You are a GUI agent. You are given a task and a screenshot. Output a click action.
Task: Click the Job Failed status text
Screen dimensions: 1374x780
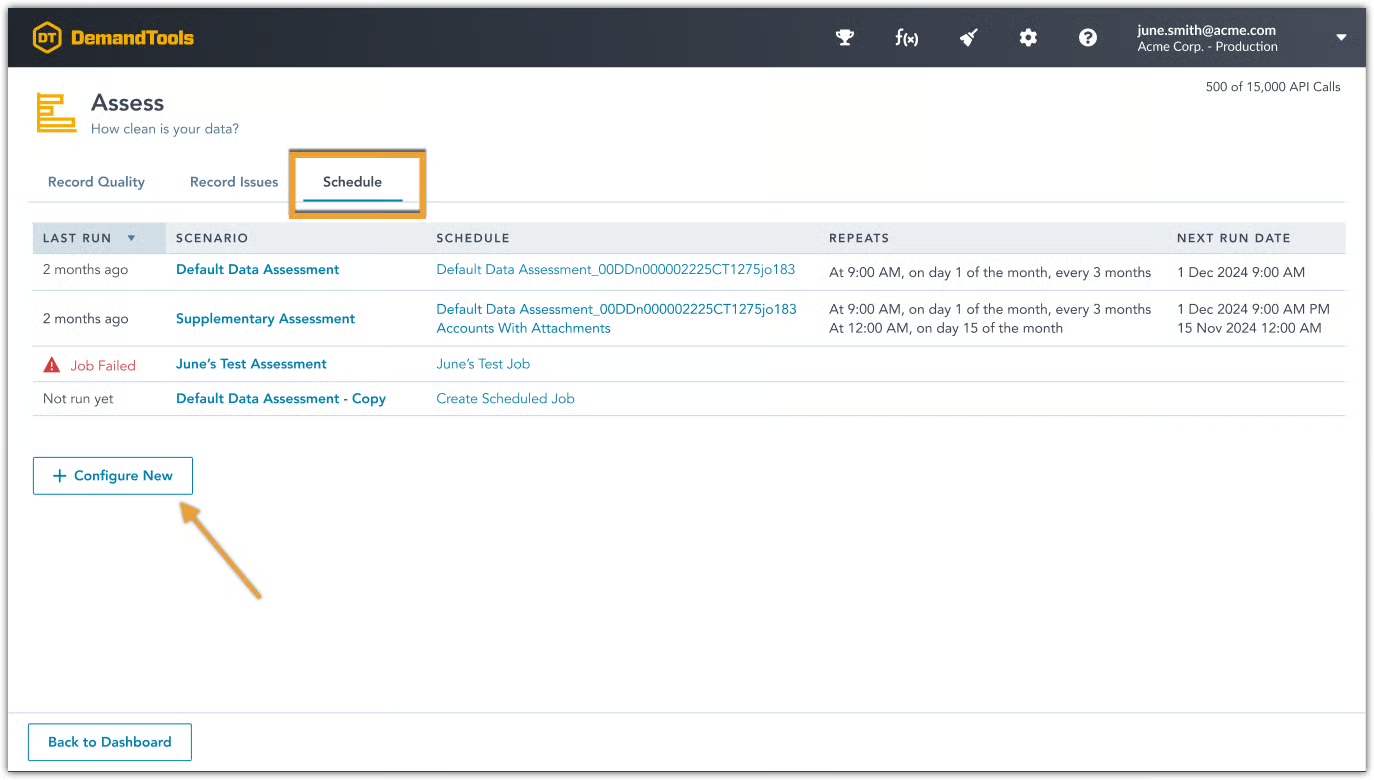pos(103,366)
